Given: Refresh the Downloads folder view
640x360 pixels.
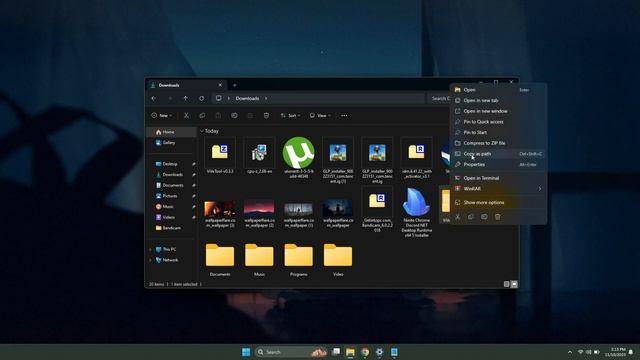Looking at the screenshot, I should coord(202,98).
